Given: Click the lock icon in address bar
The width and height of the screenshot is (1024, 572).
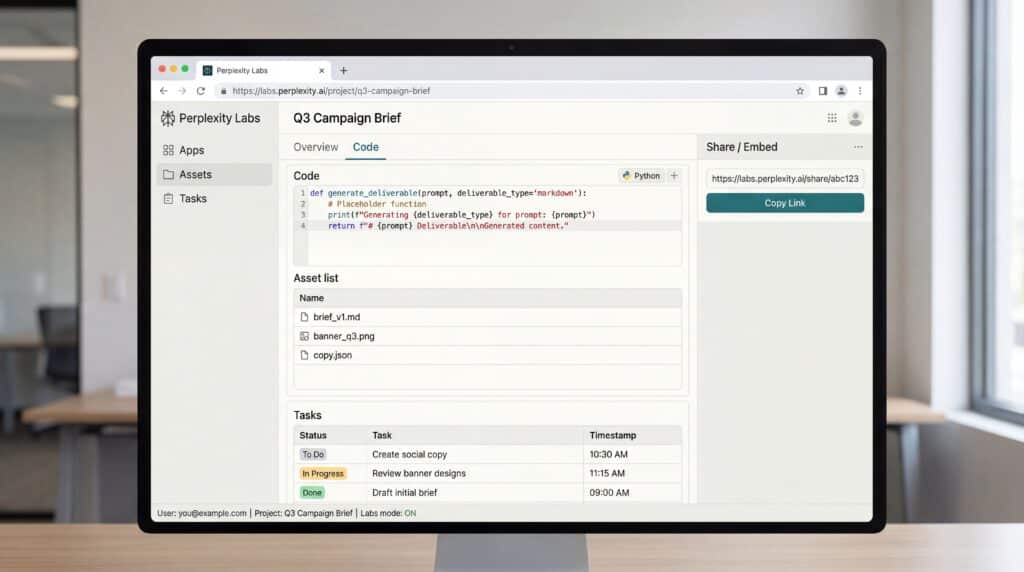Looking at the screenshot, I should pyautogui.click(x=223, y=91).
